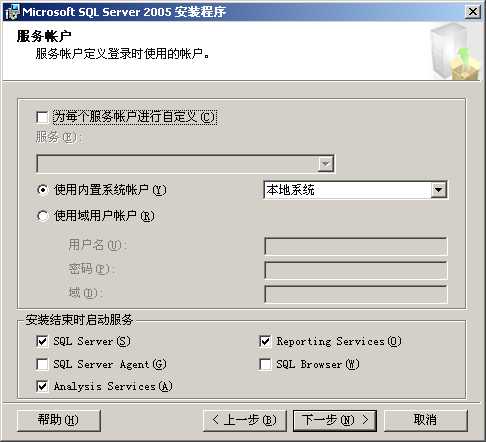Go back with 上一步 button
This screenshot has width=486, height=442.
[245, 420]
